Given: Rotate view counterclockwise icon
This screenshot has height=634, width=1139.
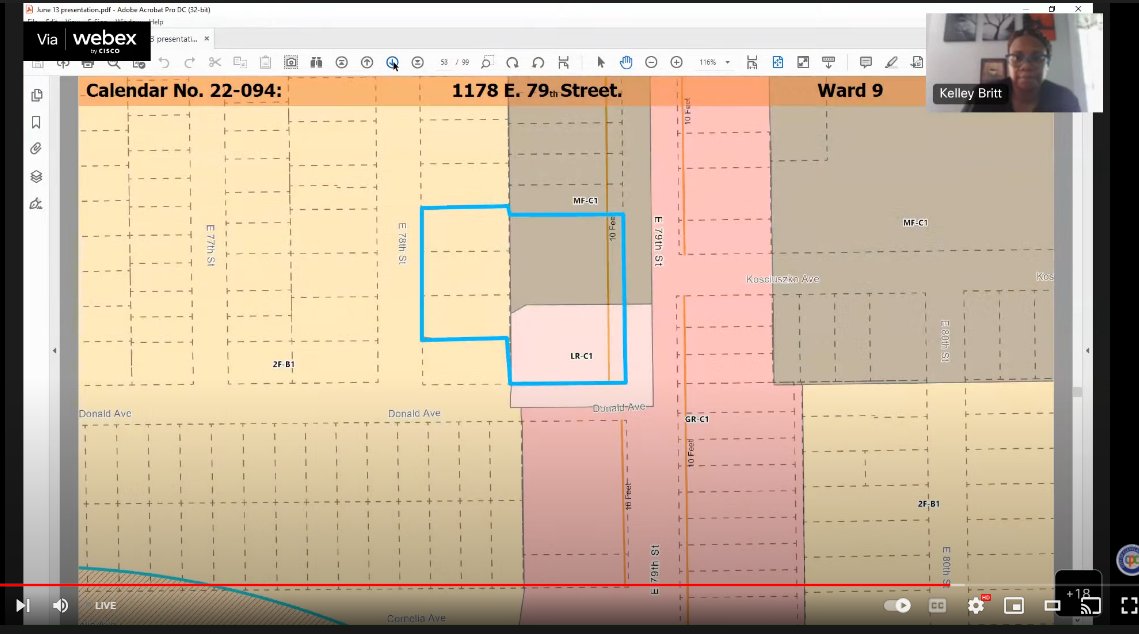Looking at the screenshot, I should [538, 62].
